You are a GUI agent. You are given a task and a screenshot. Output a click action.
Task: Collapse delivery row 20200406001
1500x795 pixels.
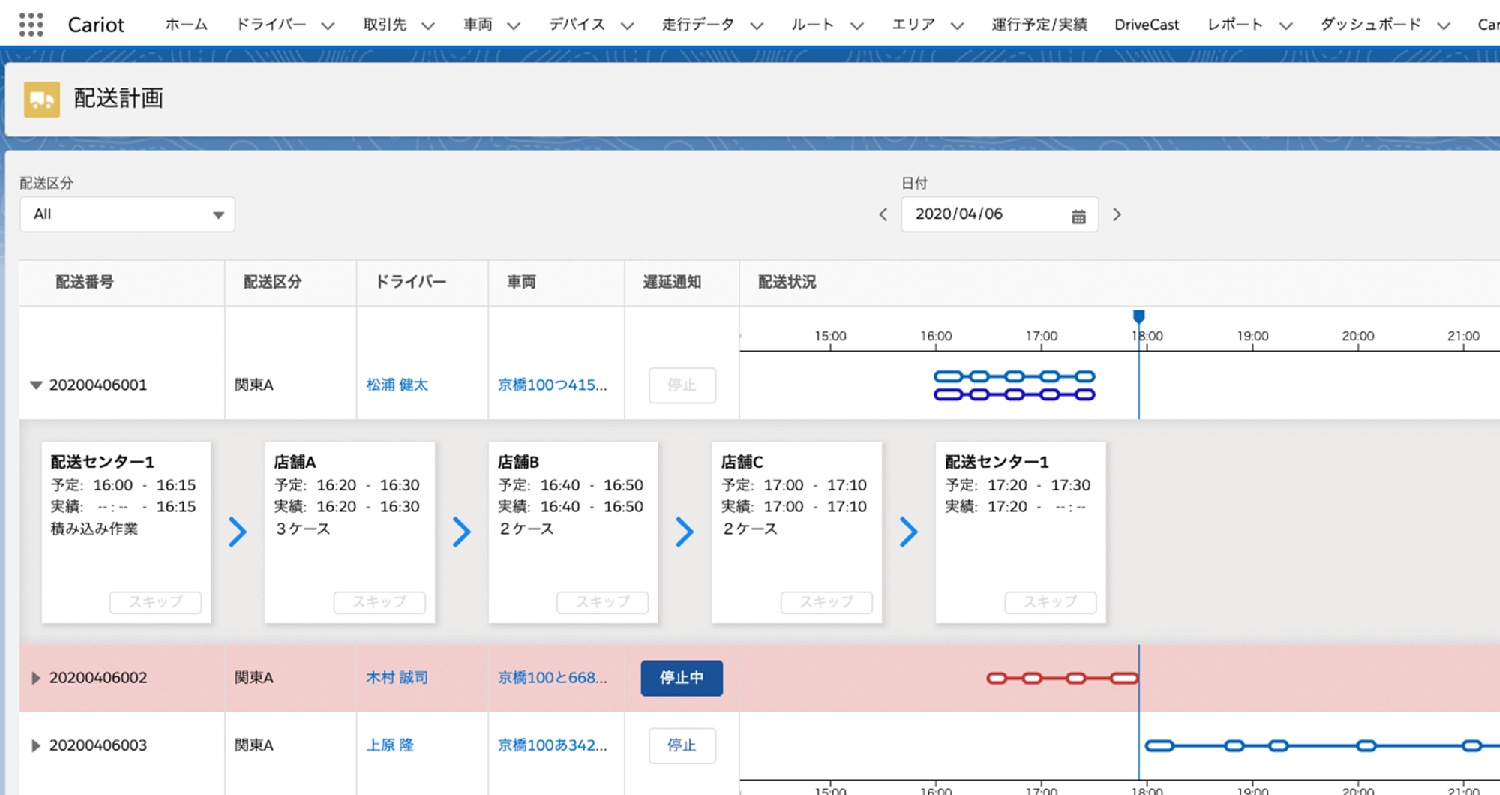pyautogui.click(x=37, y=385)
